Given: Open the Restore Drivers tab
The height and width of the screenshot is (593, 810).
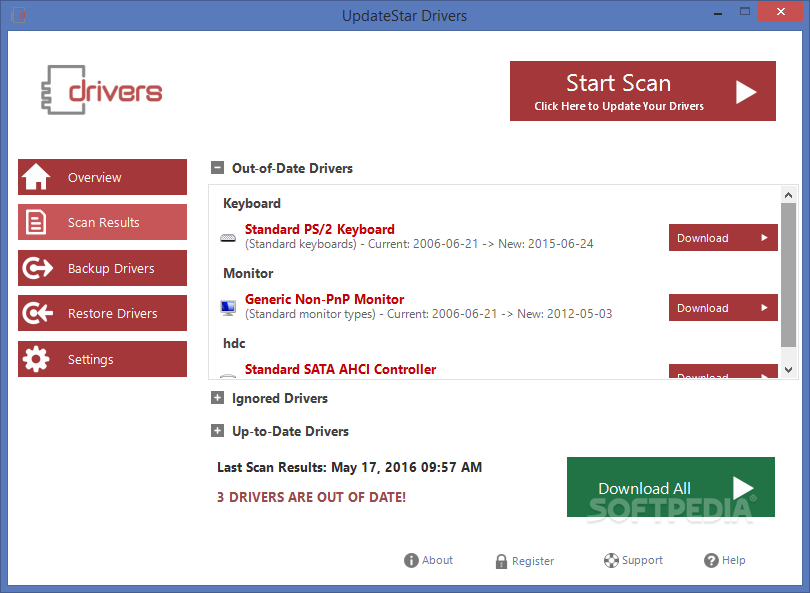Looking at the screenshot, I should point(102,313).
